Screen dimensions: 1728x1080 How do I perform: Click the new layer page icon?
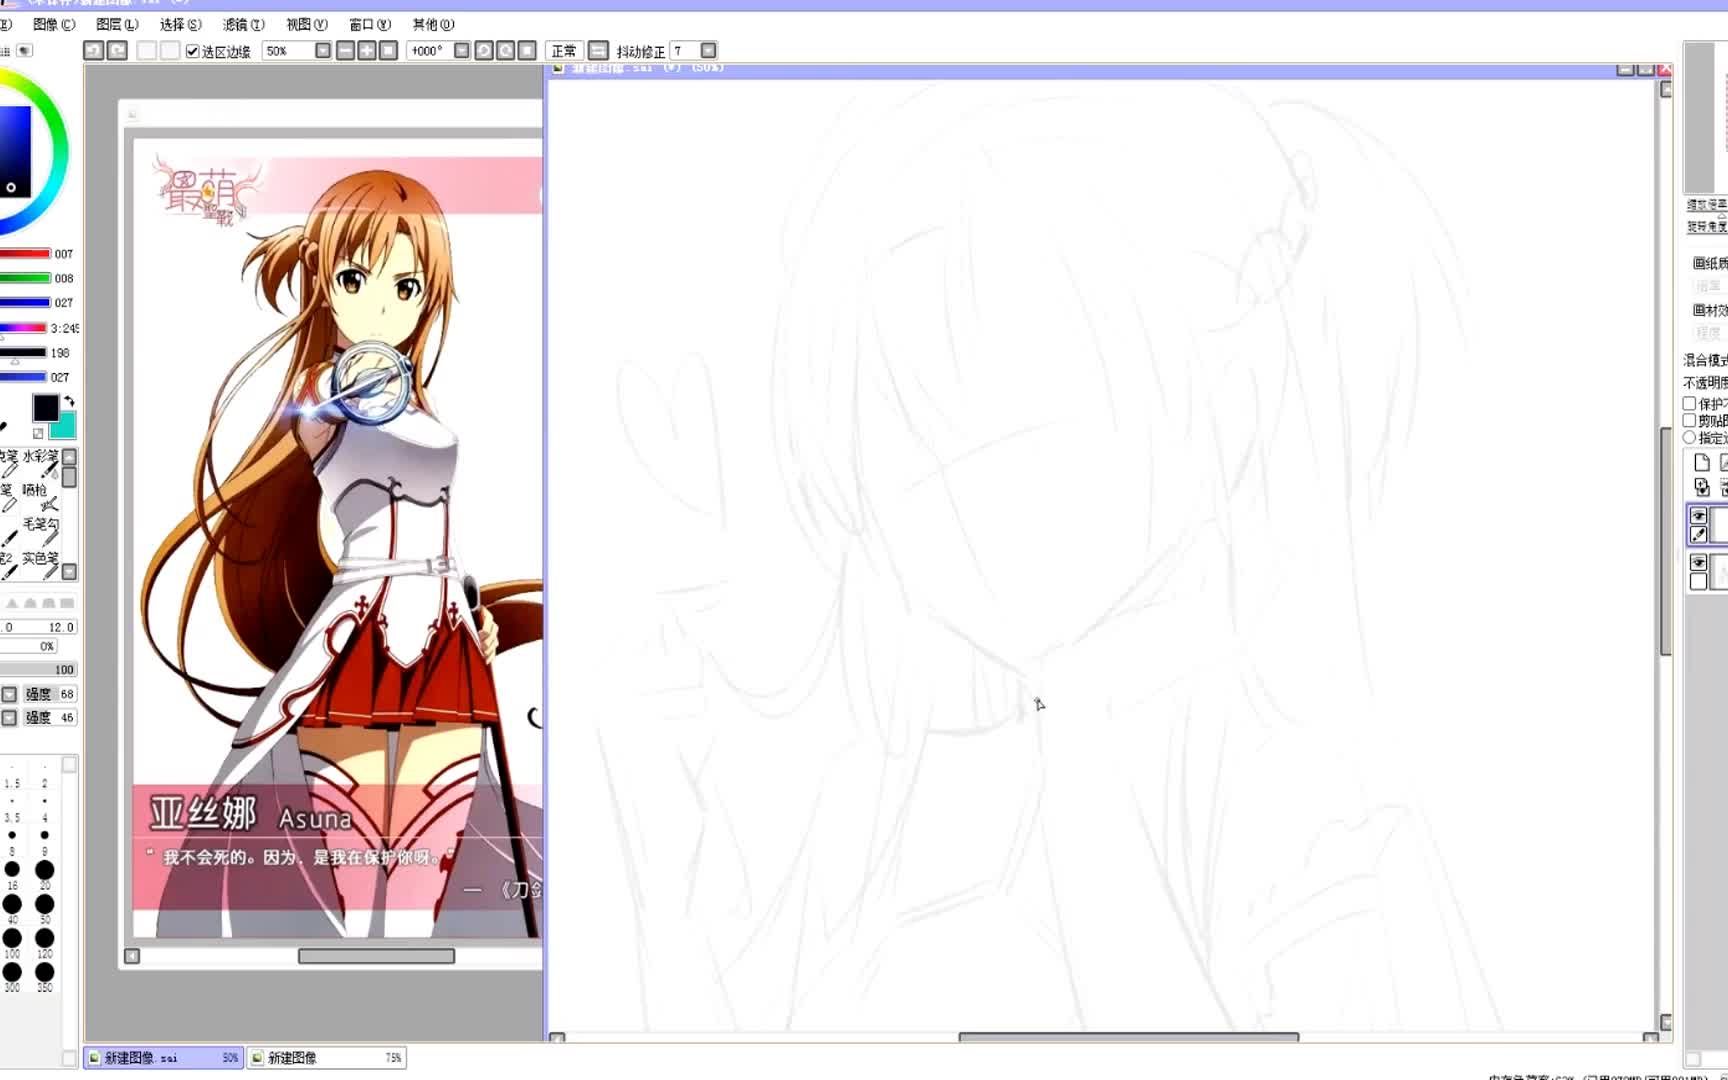[1702, 463]
